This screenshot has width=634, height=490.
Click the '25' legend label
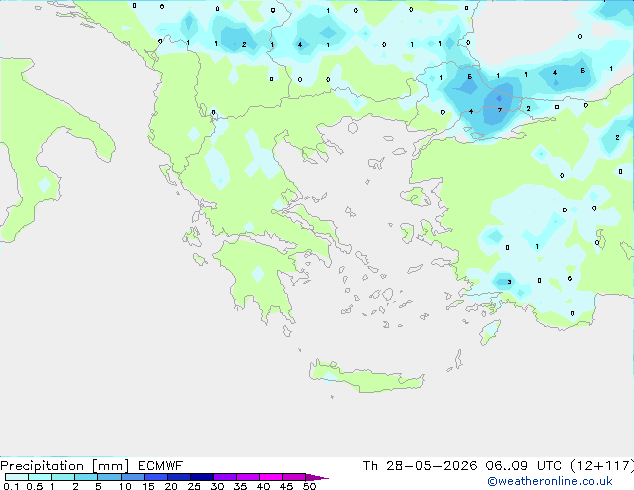(194, 486)
